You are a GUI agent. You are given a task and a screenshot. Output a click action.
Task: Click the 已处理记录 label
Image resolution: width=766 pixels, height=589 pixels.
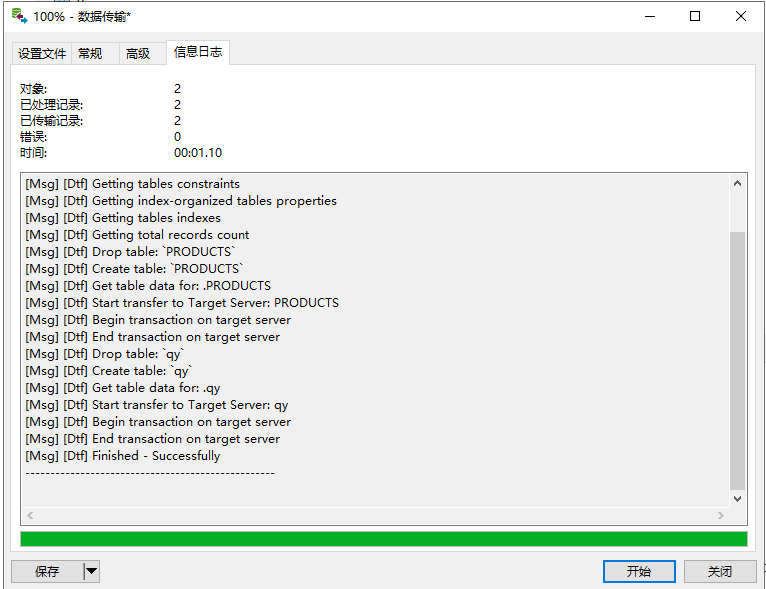(x=51, y=105)
